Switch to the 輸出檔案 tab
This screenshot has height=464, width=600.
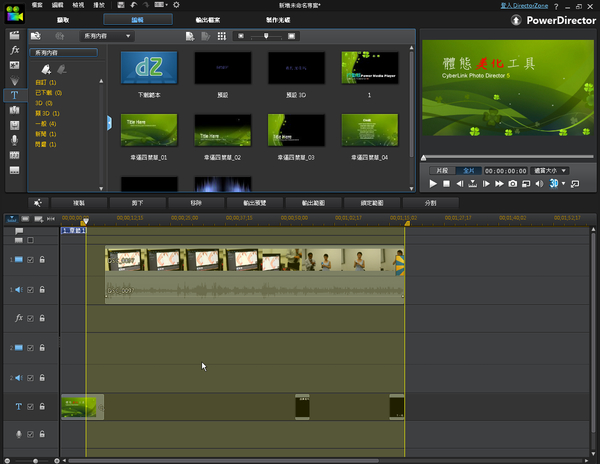[x=209, y=20]
